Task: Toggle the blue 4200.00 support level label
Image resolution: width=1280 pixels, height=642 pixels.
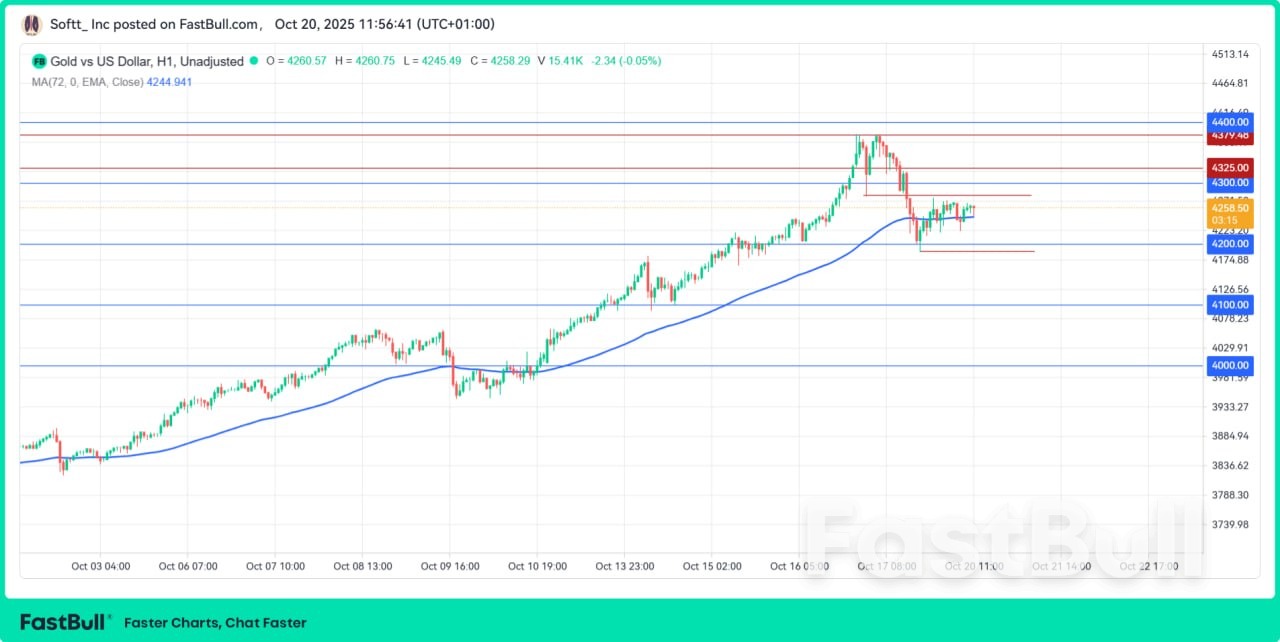Action: point(1229,243)
